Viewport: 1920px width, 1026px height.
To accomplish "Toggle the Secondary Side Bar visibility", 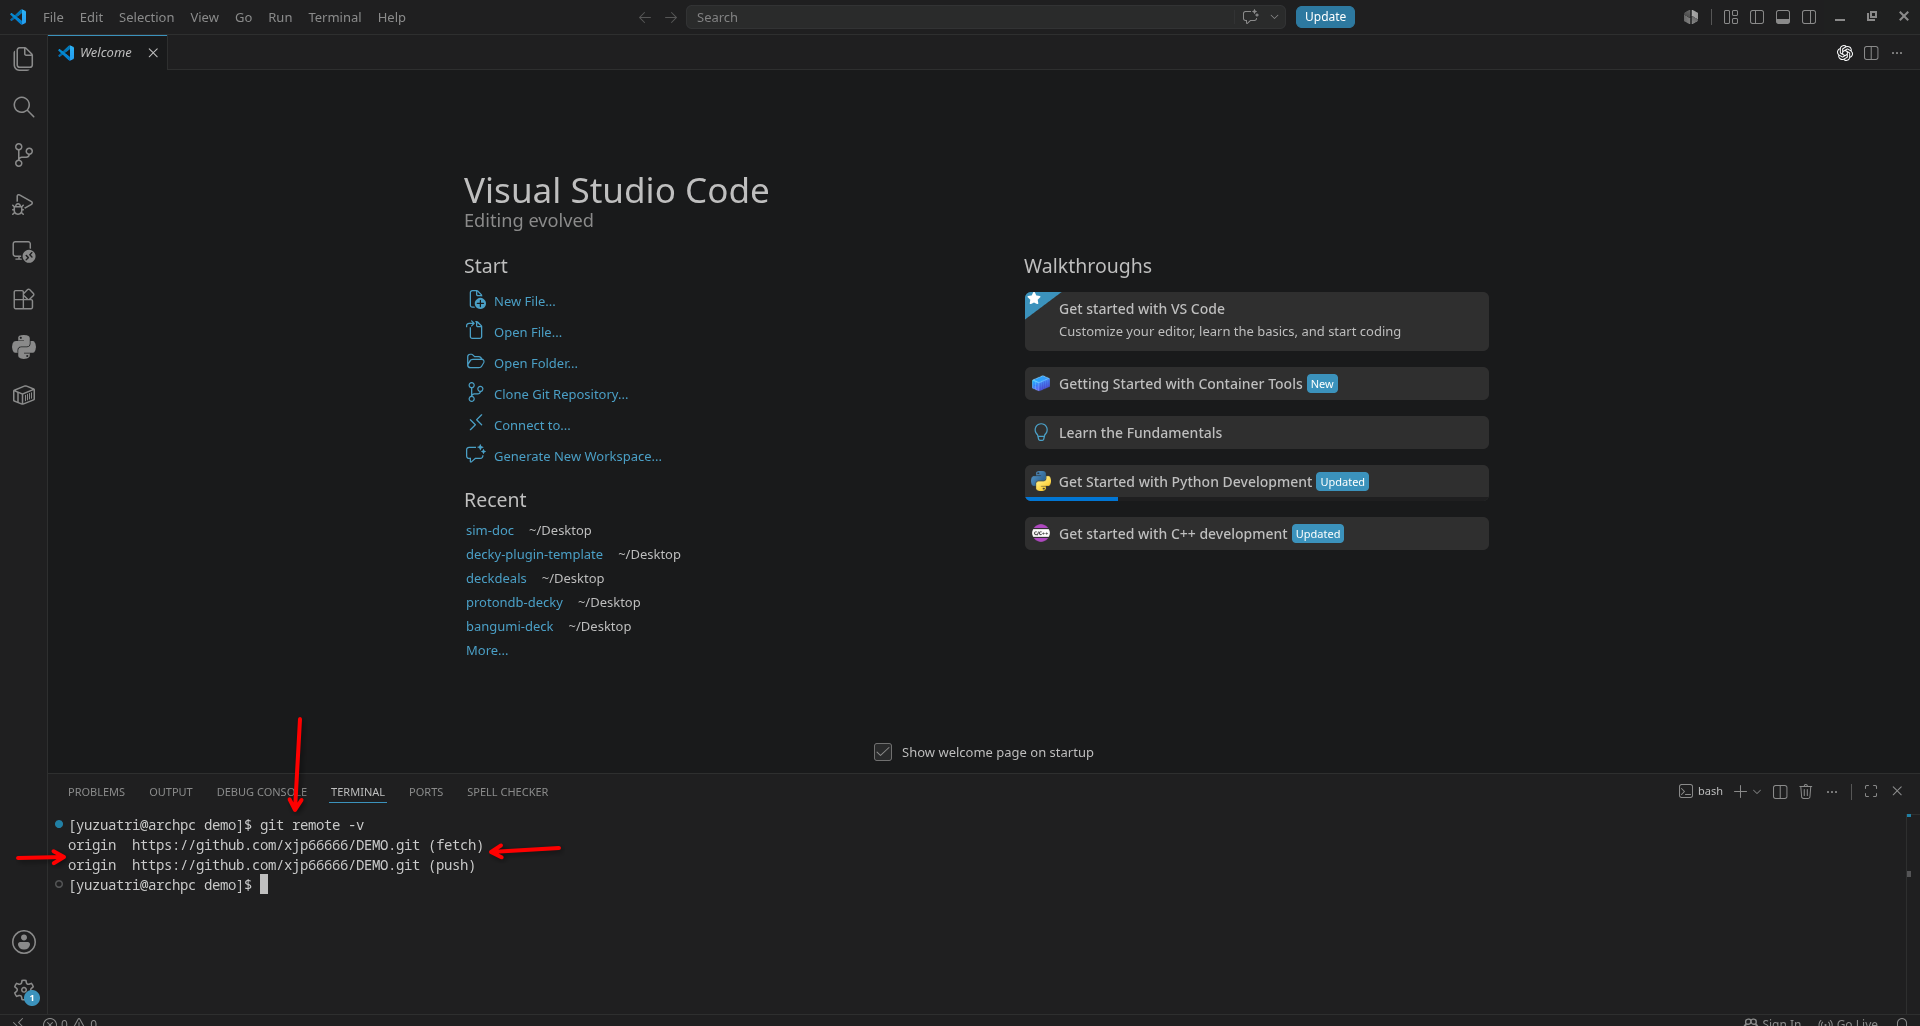I will coord(1809,17).
